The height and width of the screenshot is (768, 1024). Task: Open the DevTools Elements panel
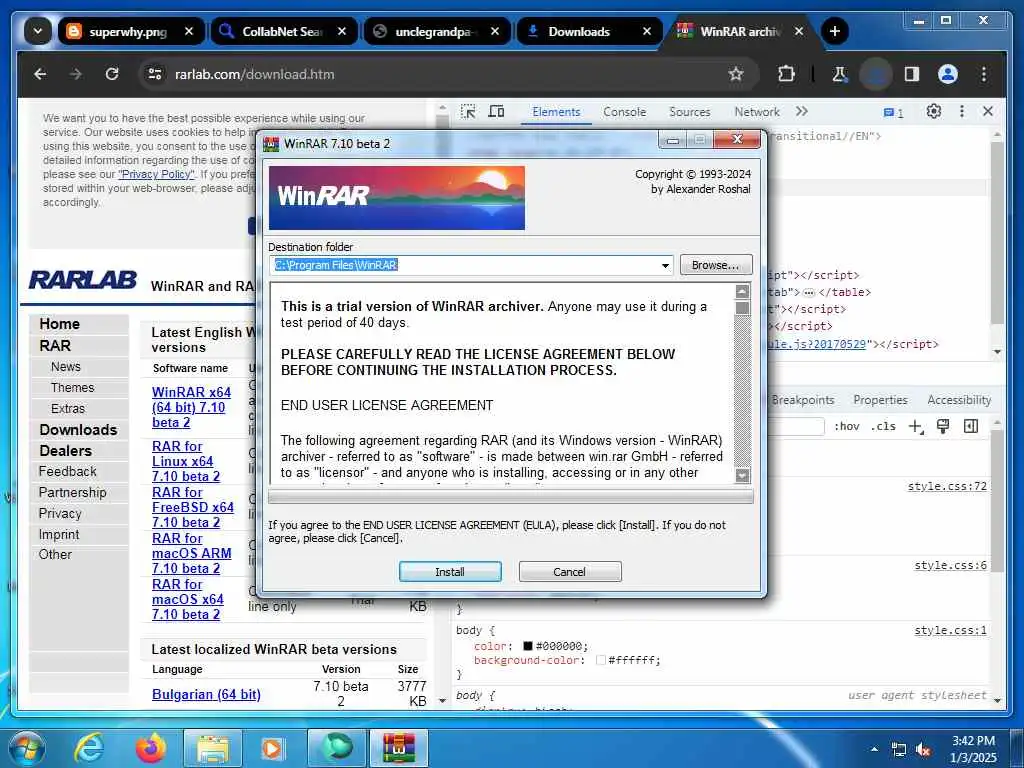pyautogui.click(x=556, y=112)
